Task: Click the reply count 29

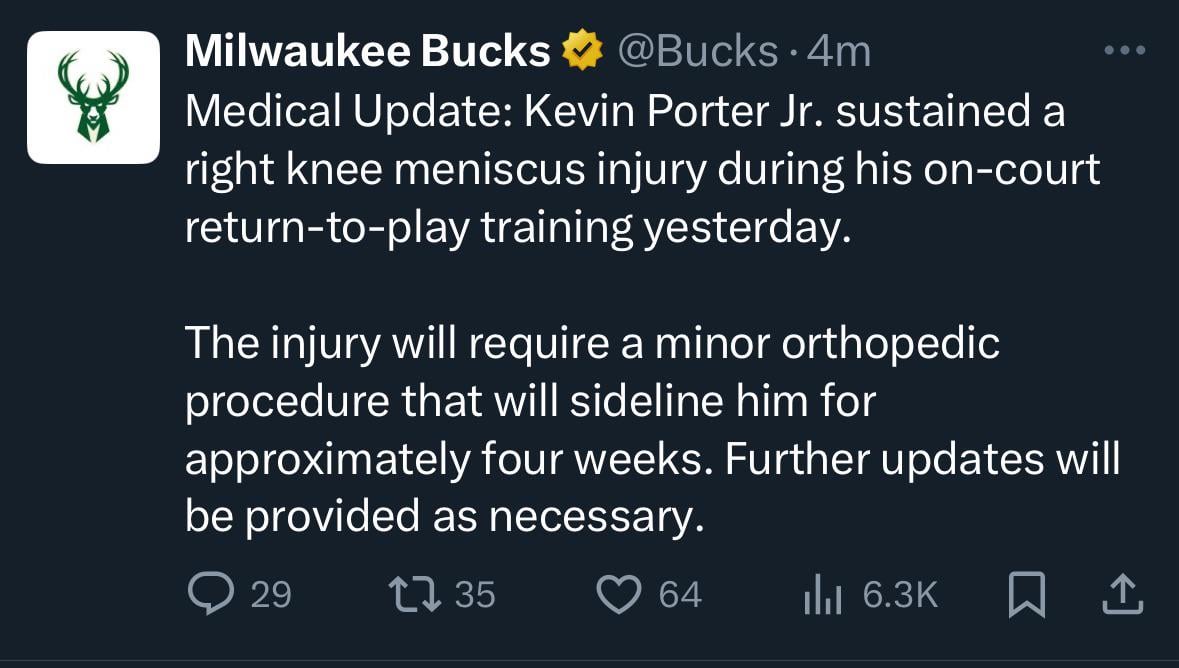Action: (x=270, y=596)
